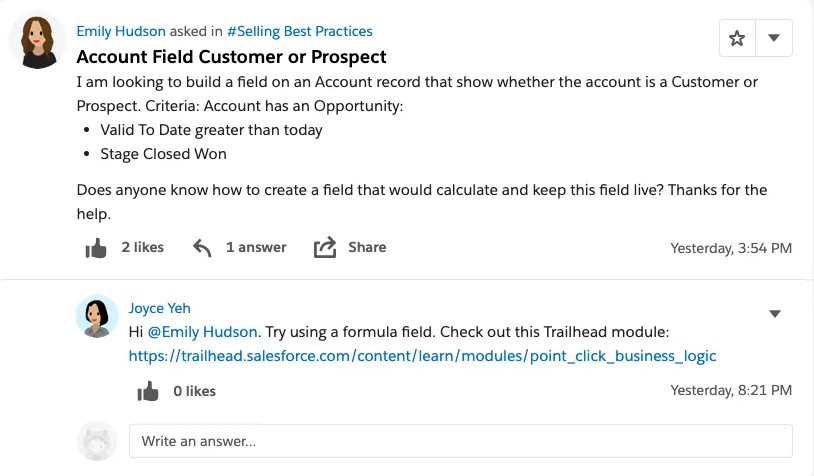Open the #Selling Best Practices topic
This screenshot has width=814, height=476.
(x=300, y=31)
